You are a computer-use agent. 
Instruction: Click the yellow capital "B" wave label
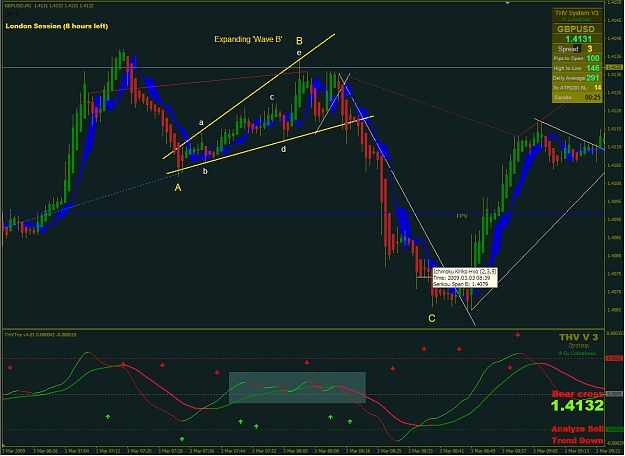299,41
